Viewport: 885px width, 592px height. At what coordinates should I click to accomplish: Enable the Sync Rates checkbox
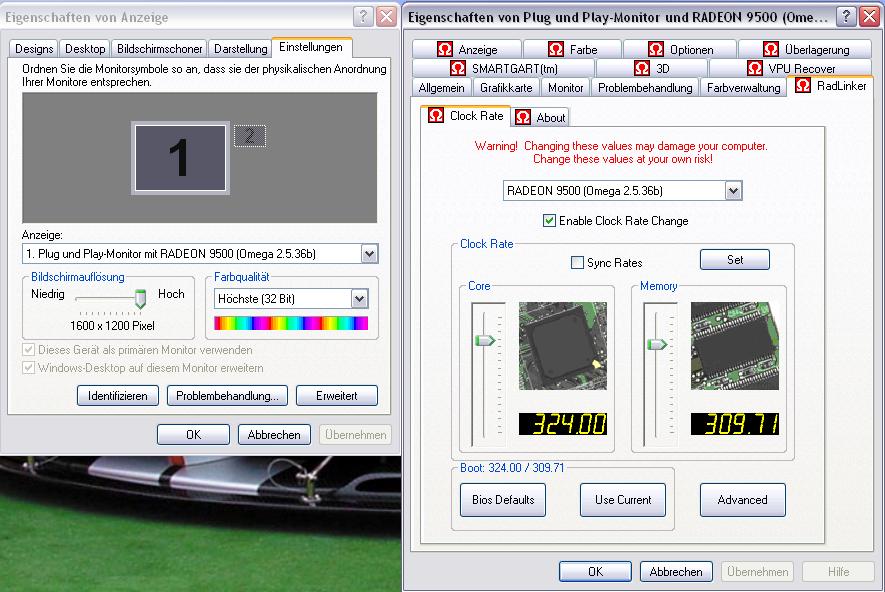tap(577, 262)
